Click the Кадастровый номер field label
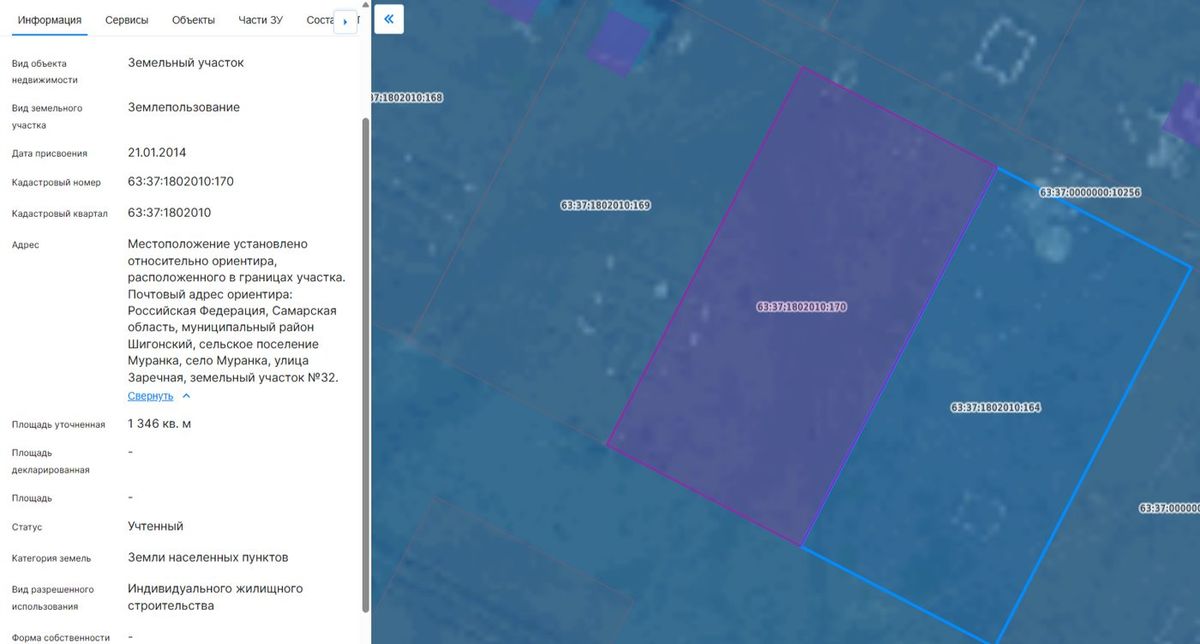Viewport: 1200px width, 644px height. click(x=57, y=183)
